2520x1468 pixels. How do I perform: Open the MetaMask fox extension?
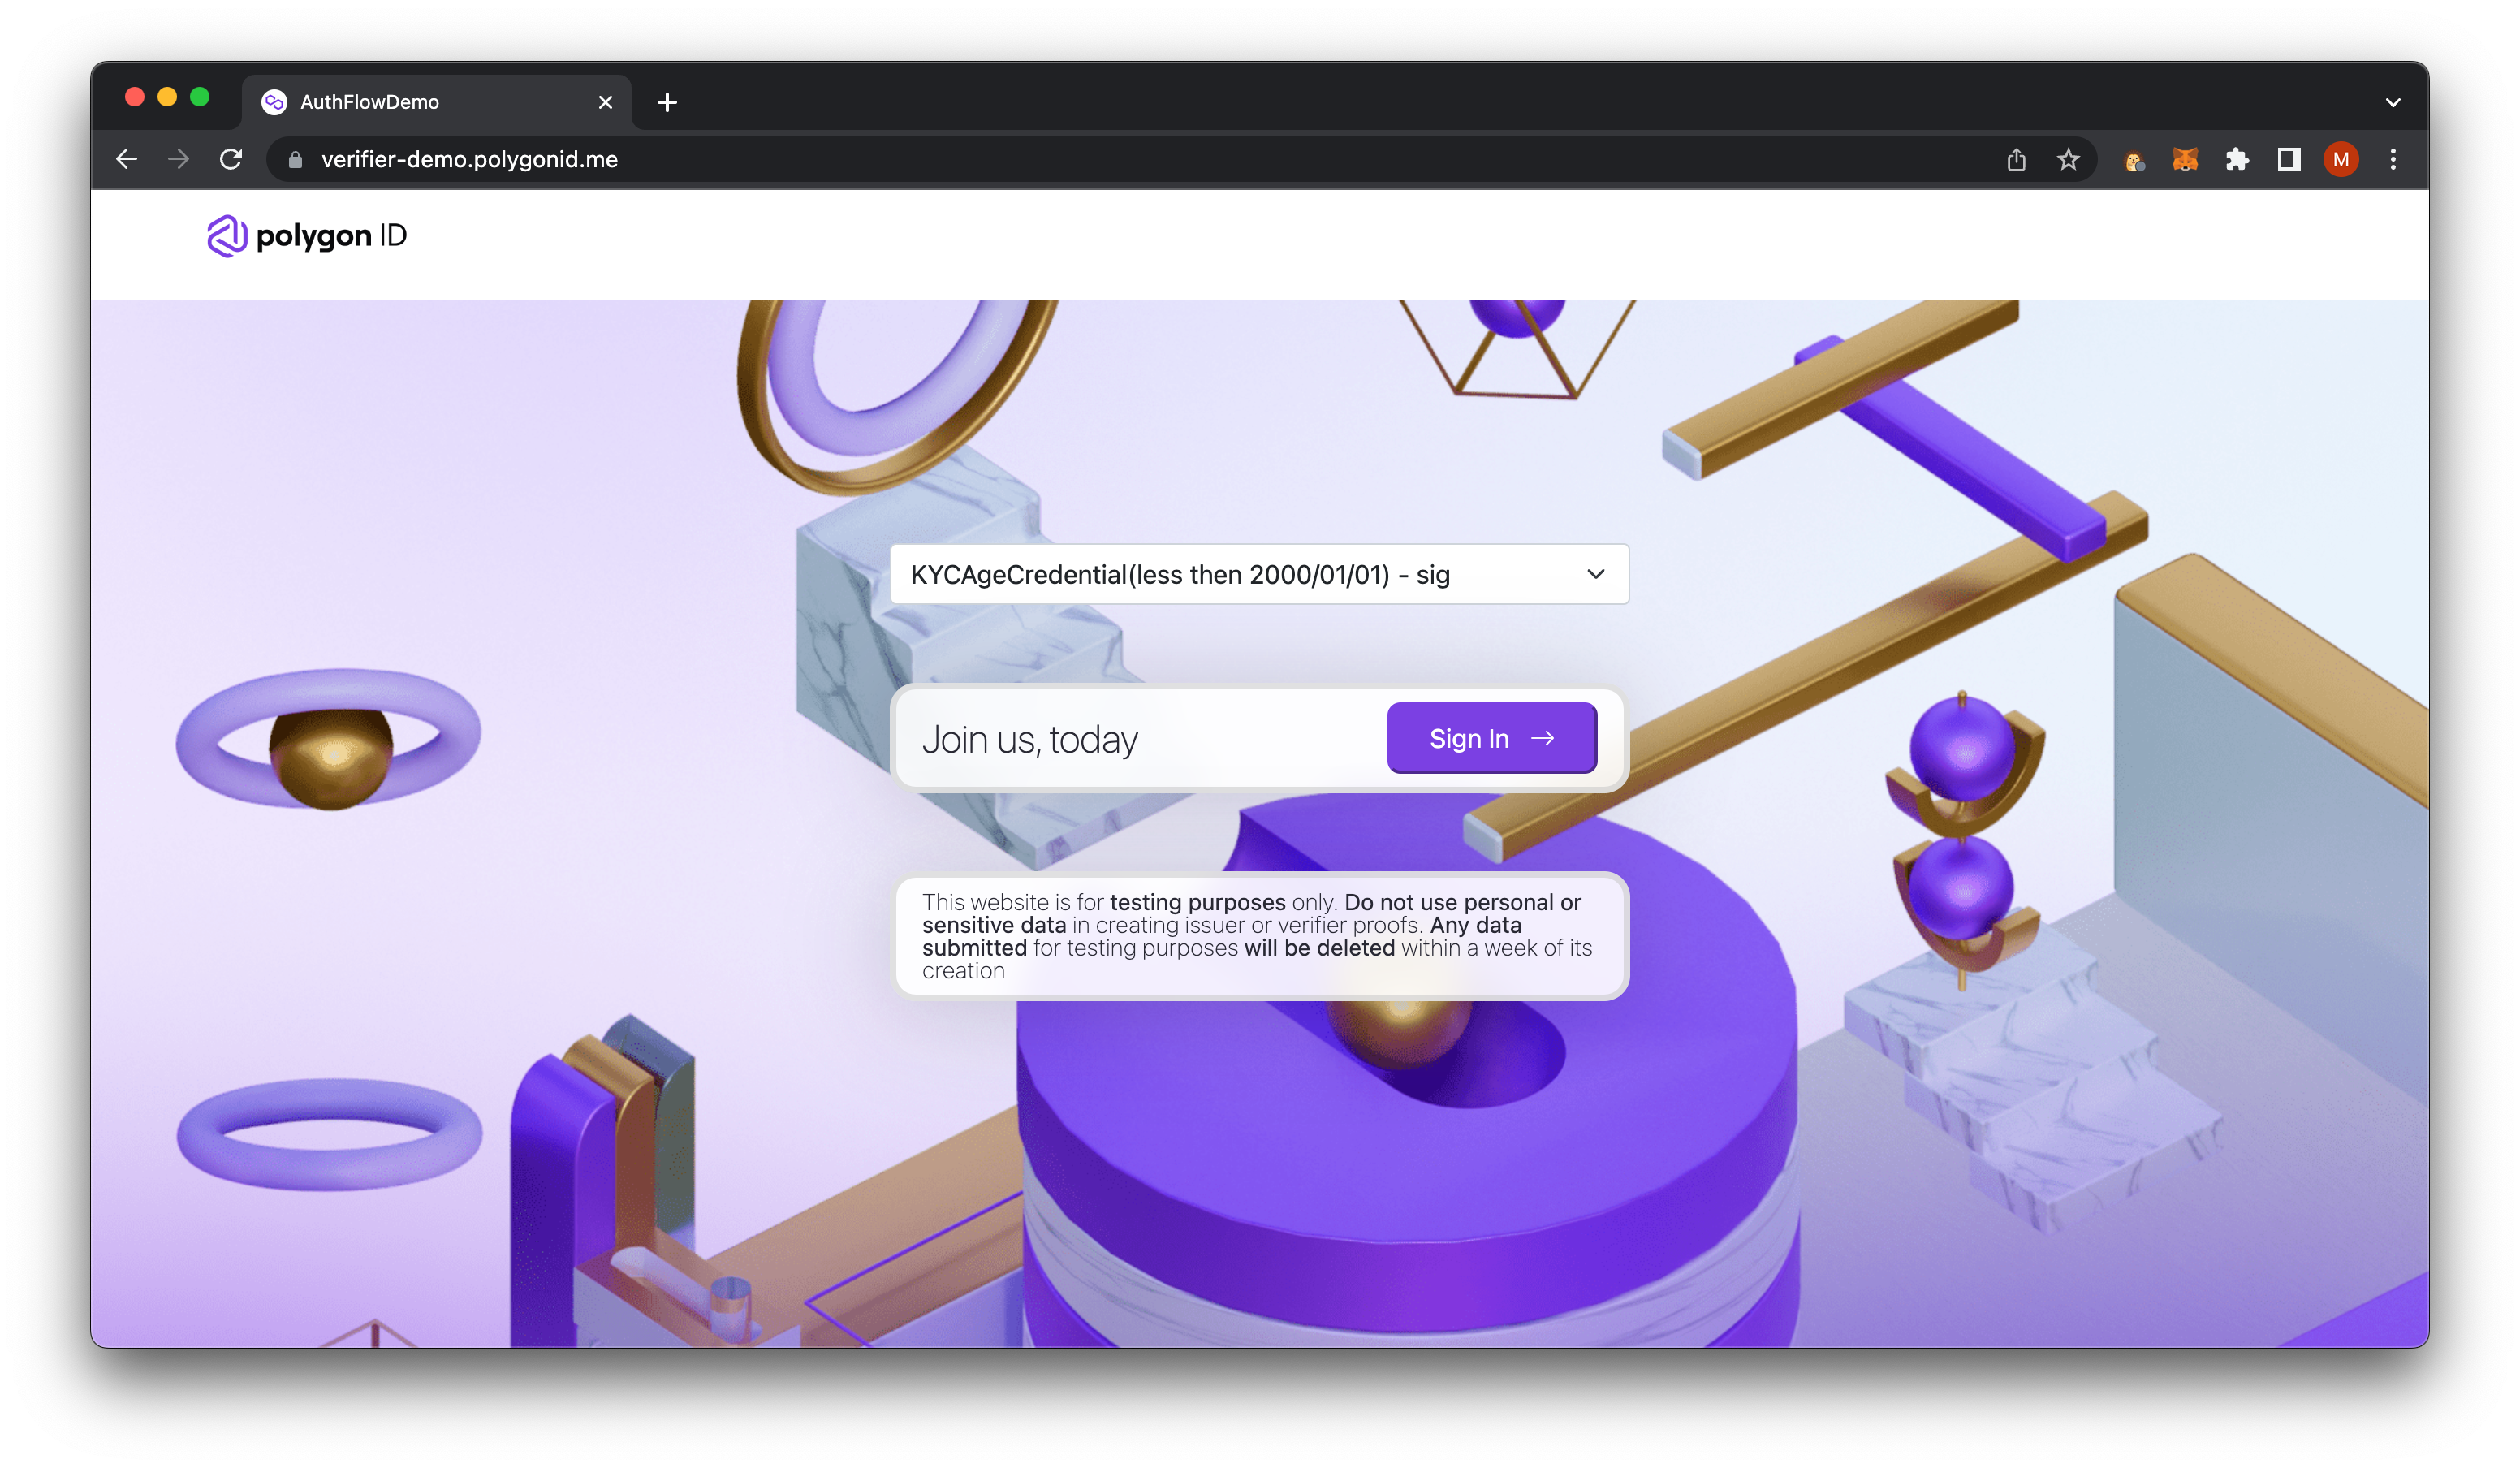(x=2185, y=159)
